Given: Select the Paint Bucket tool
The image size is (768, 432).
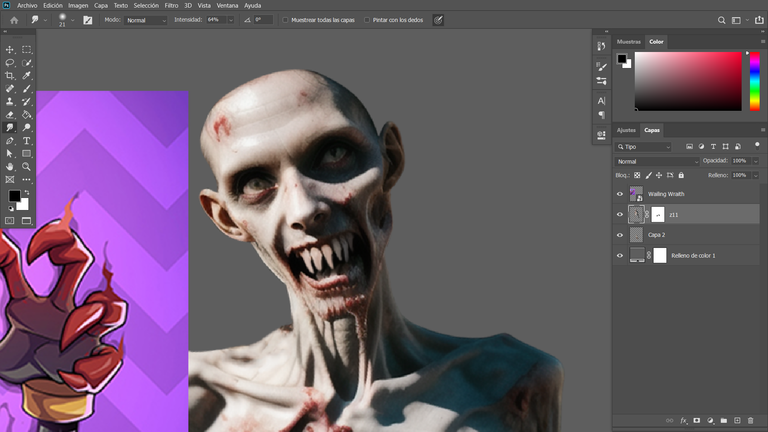Looking at the screenshot, I should point(26,115).
